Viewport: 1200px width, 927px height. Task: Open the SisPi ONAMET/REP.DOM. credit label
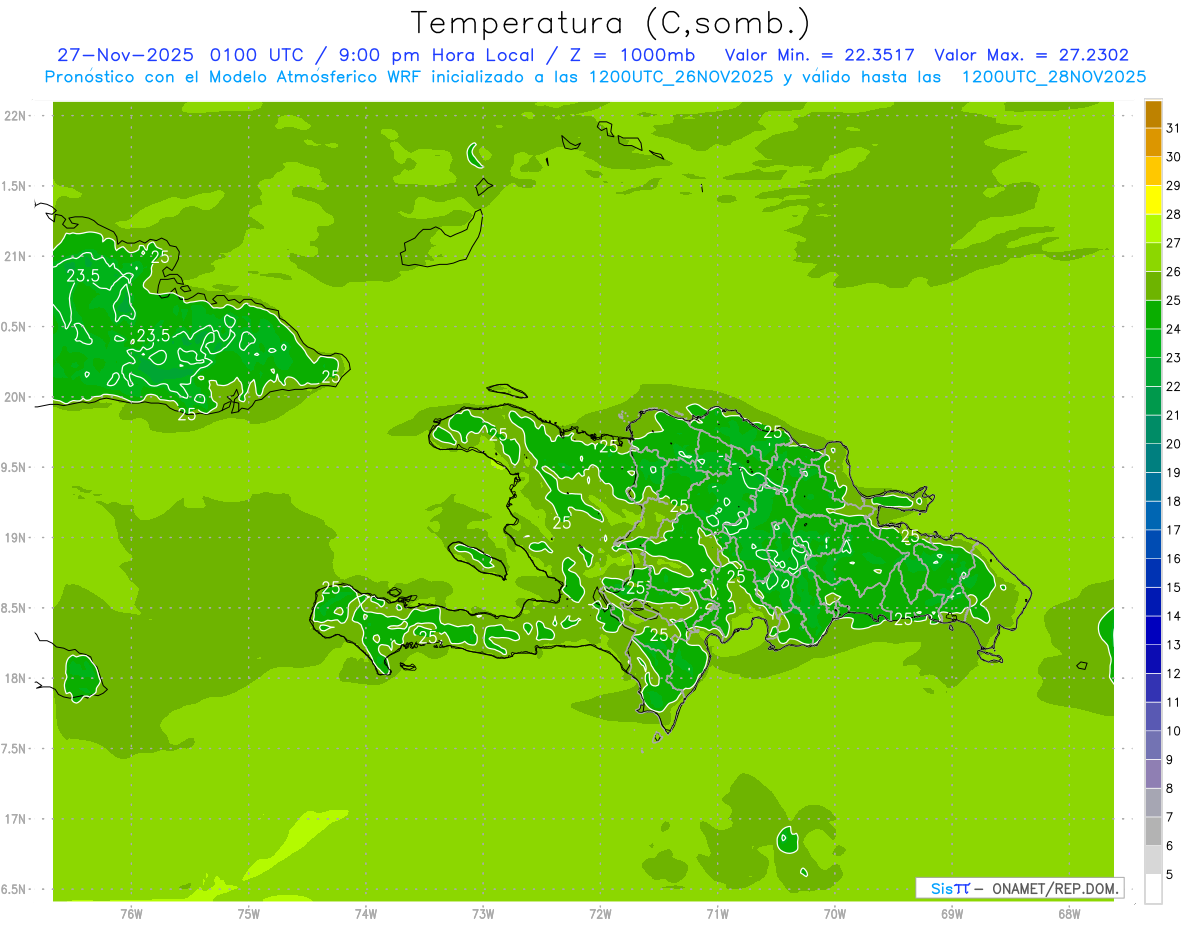pos(1020,888)
